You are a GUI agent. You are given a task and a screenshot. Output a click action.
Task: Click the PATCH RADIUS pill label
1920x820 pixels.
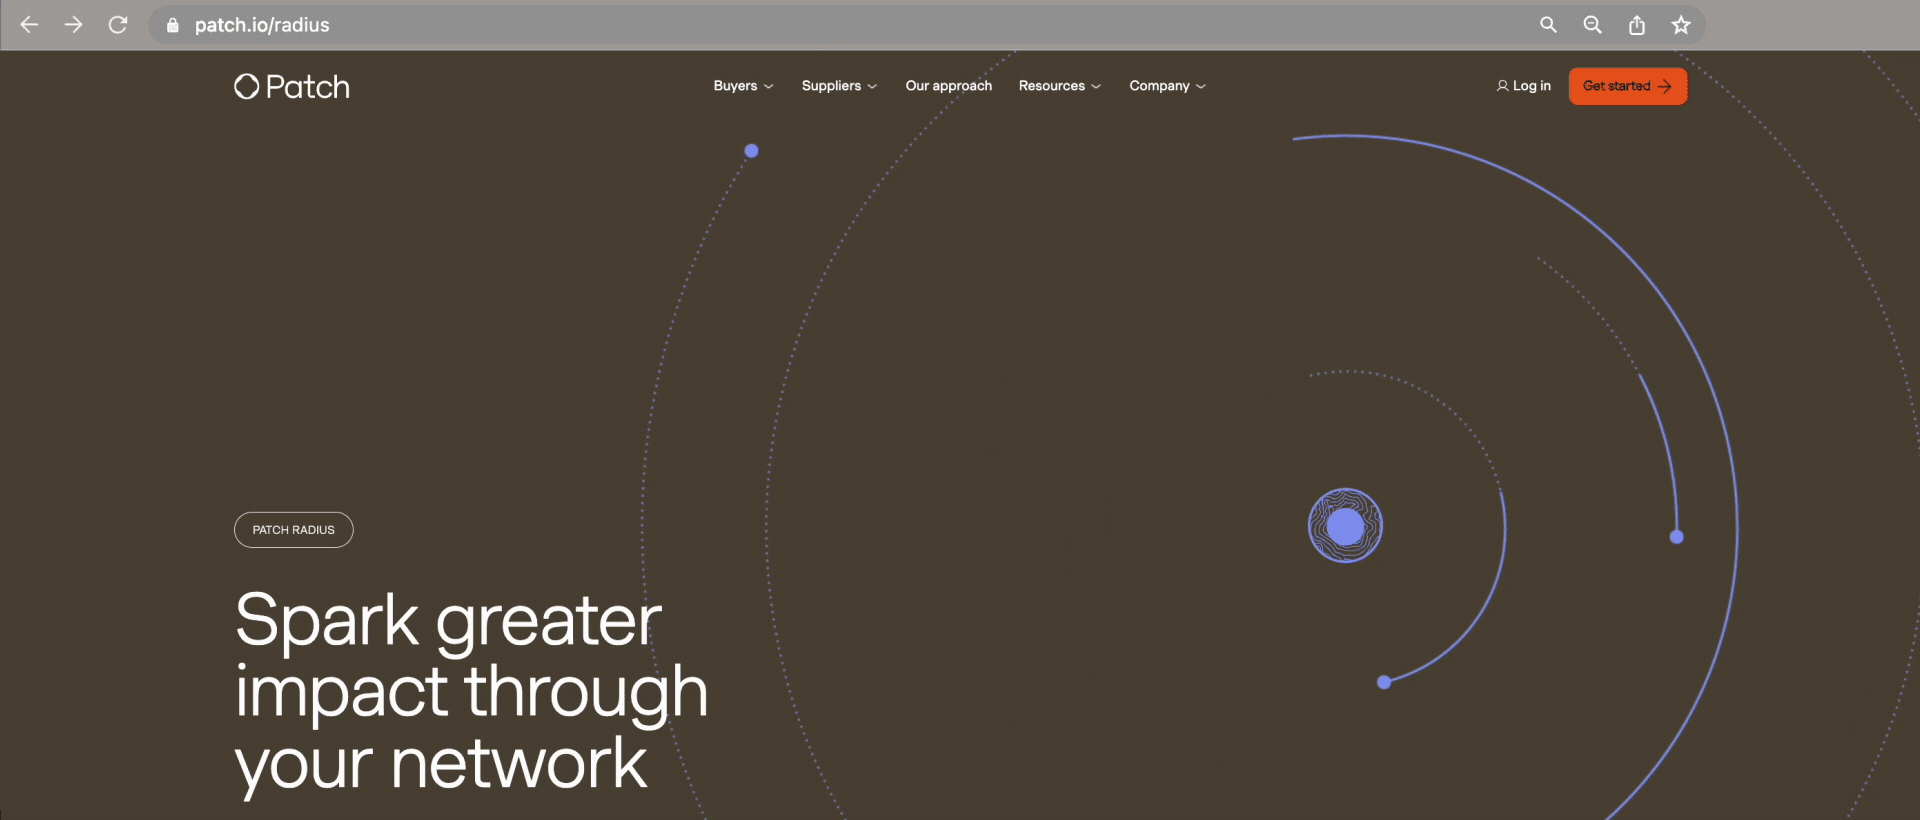[x=293, y=530]
